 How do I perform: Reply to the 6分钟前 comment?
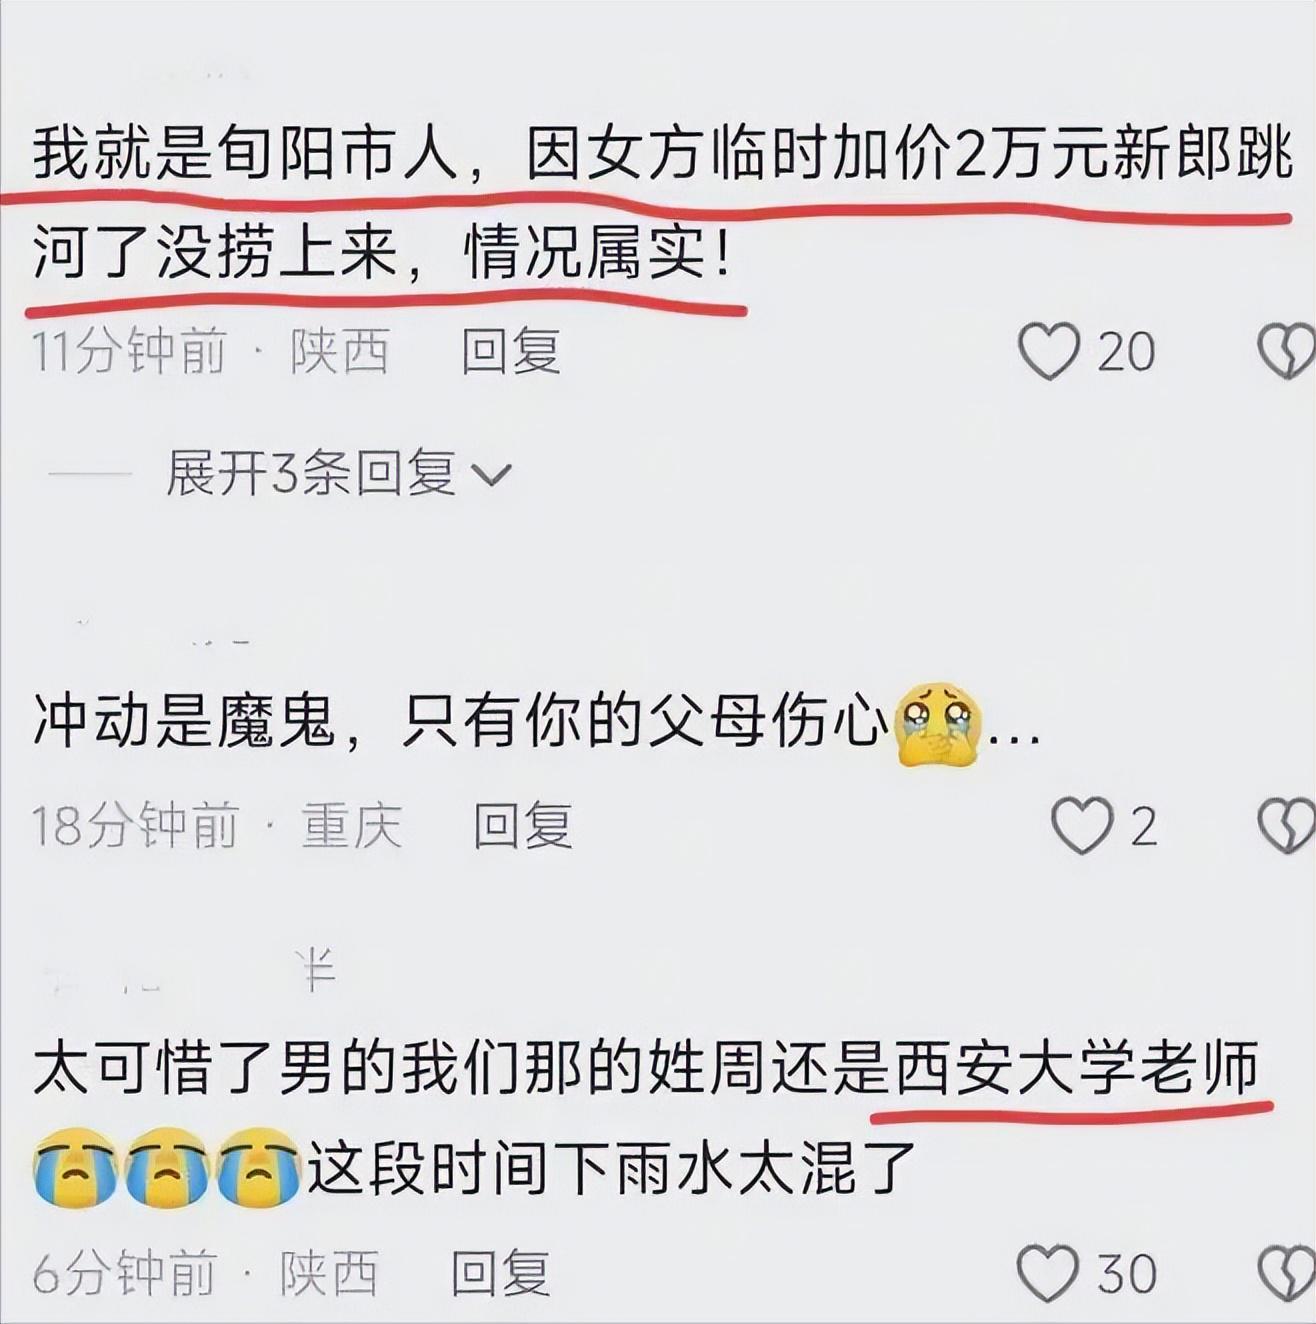pyautogui.click(x=500, y=1273)
